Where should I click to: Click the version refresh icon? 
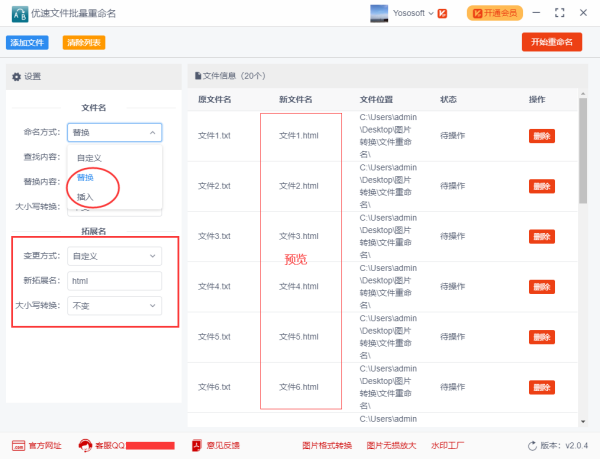click(531, 445)
